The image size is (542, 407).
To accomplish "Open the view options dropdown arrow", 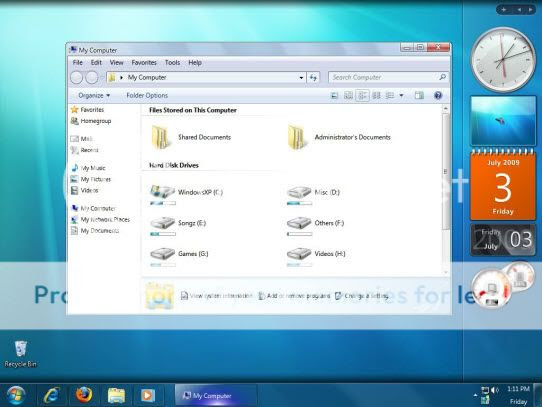I will coord(401,95).
